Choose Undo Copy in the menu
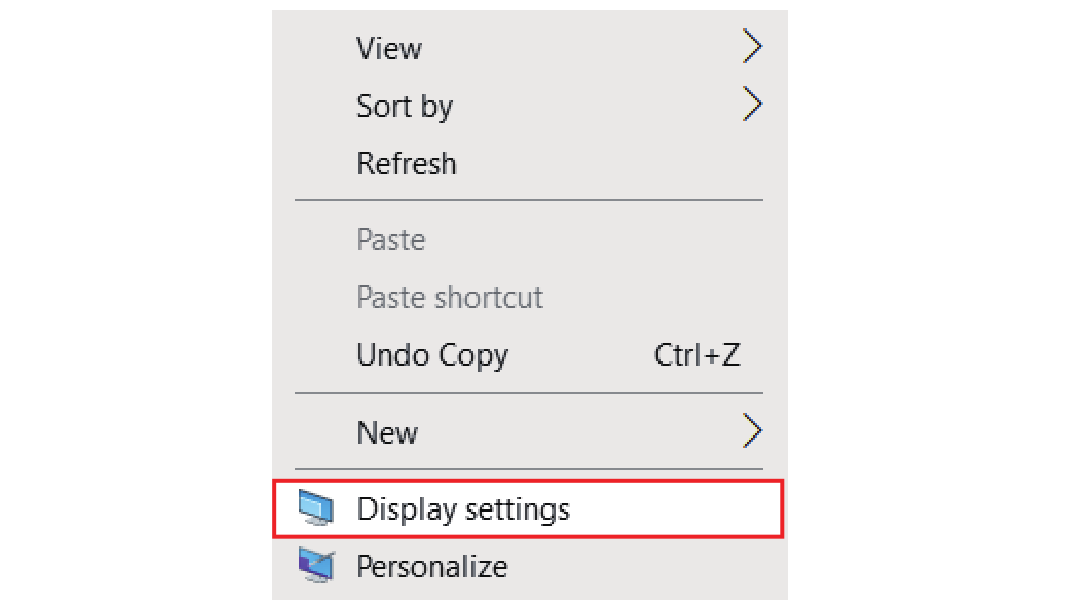 432,355
